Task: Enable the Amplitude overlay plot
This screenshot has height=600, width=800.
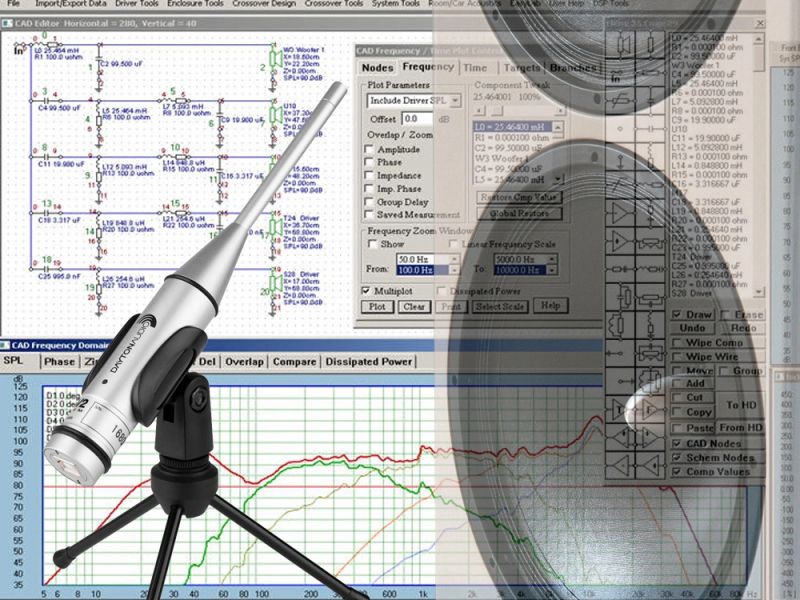Action: coord(367,149)
